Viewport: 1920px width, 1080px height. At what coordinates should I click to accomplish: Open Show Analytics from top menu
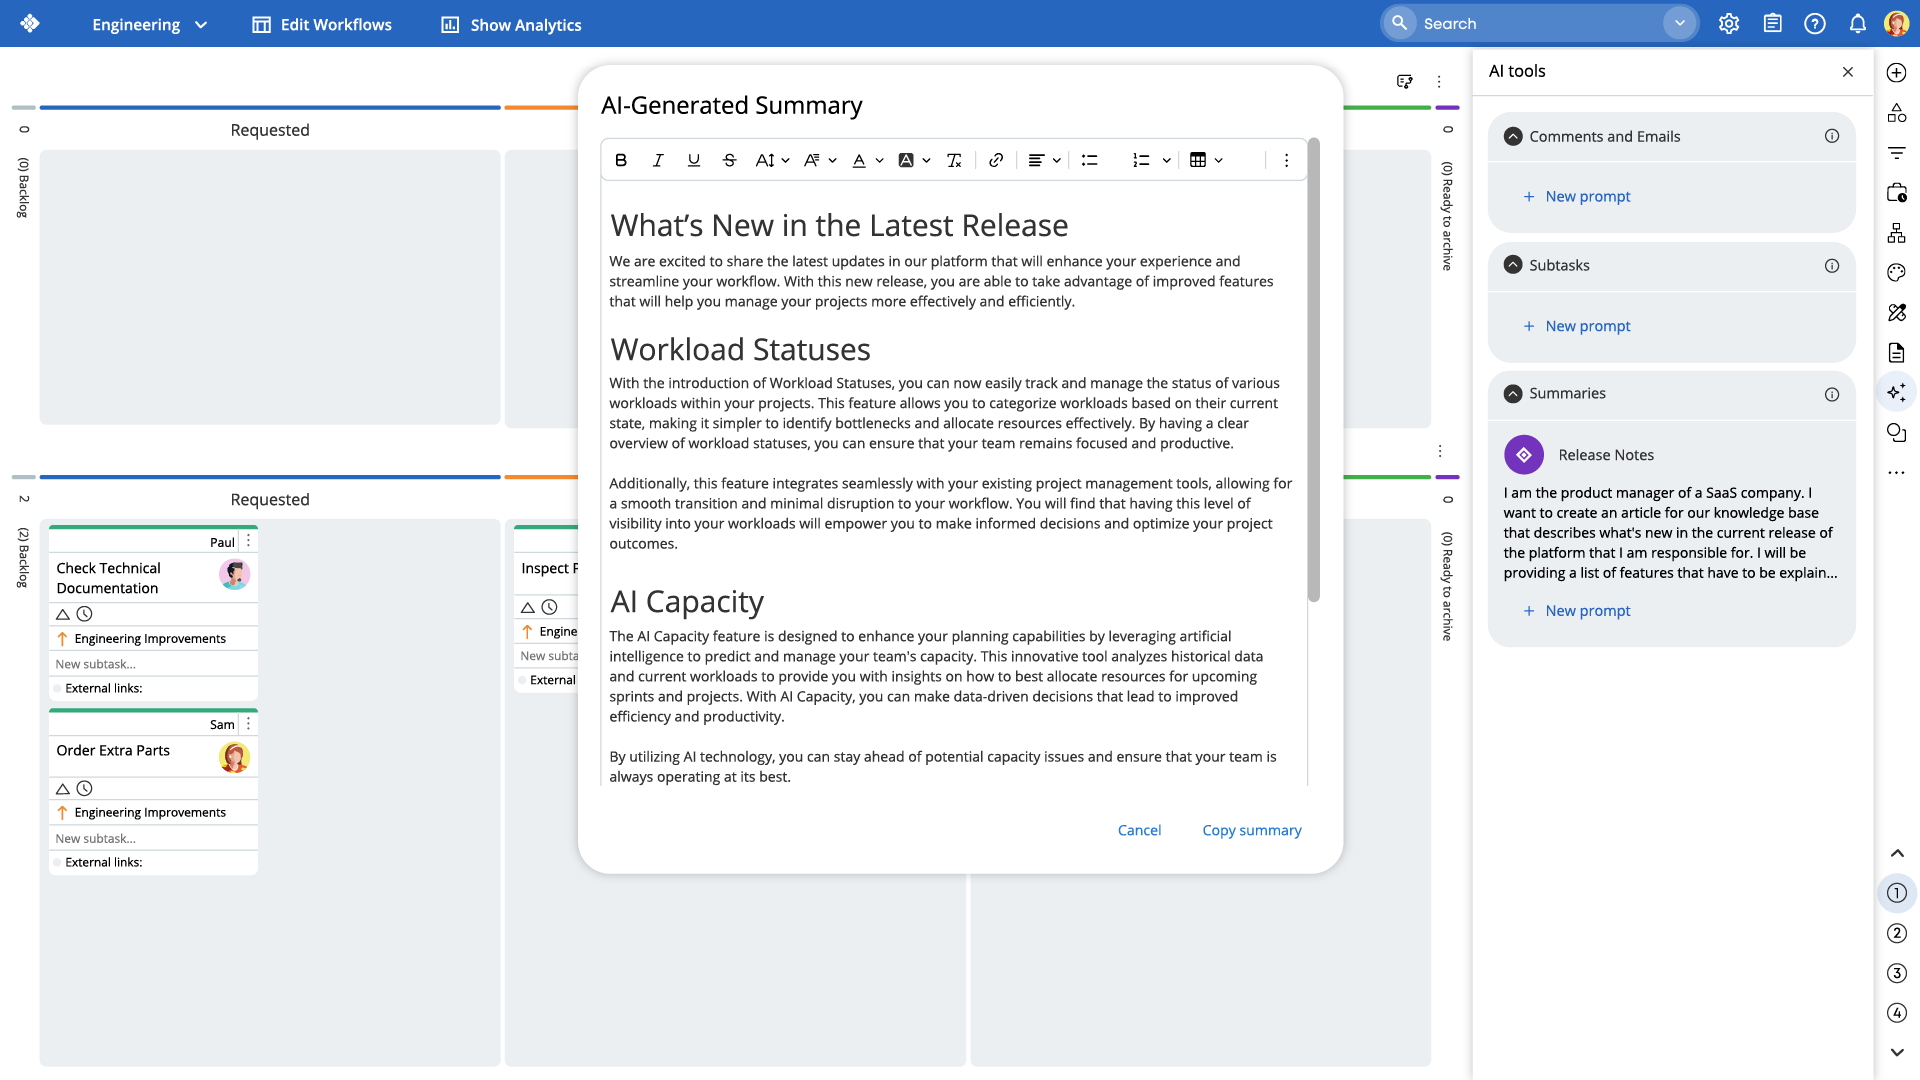click(511, 24)
